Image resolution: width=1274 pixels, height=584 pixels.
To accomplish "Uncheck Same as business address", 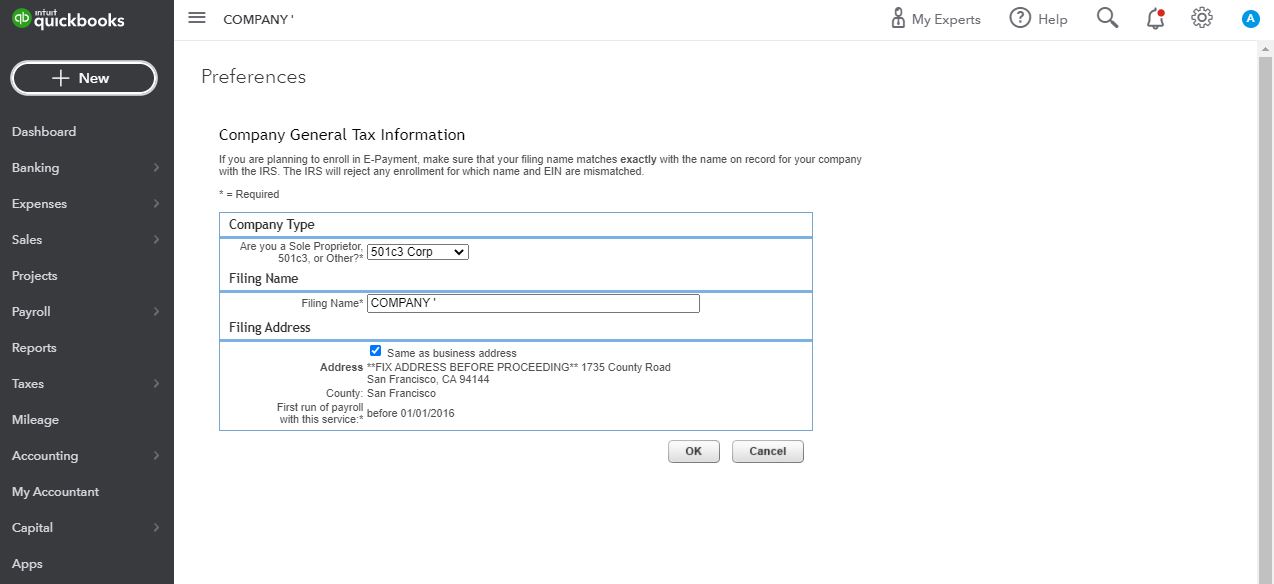I will 375,350.
